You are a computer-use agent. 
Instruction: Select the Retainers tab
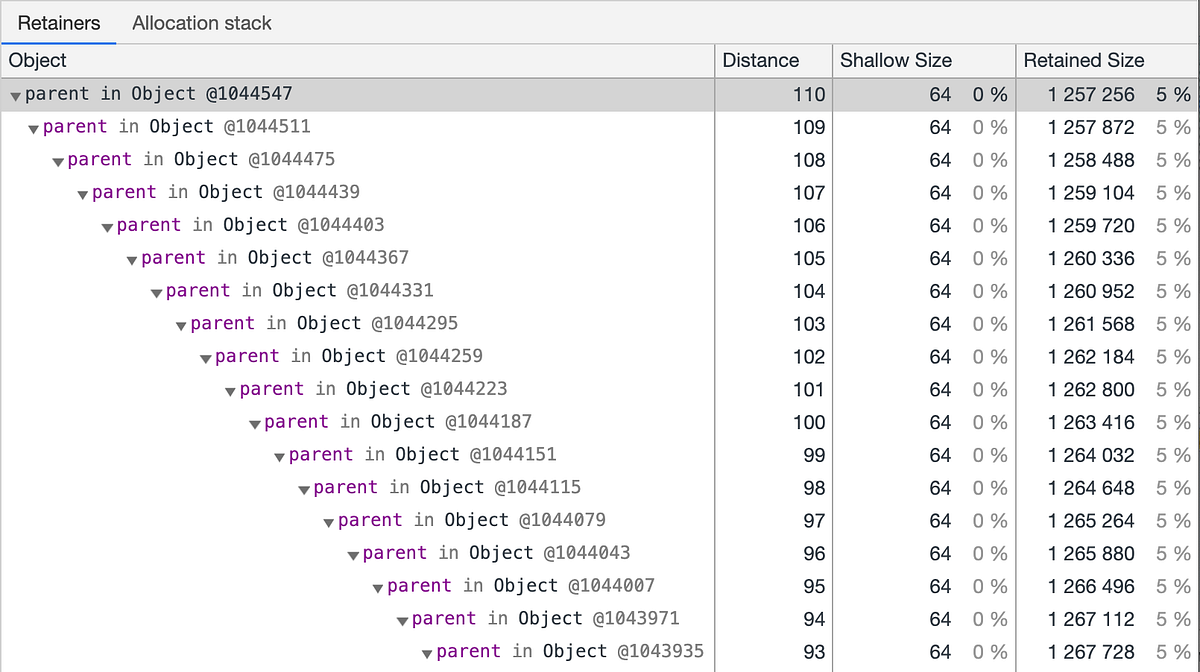pyautogui.click(x=59, y=22)
